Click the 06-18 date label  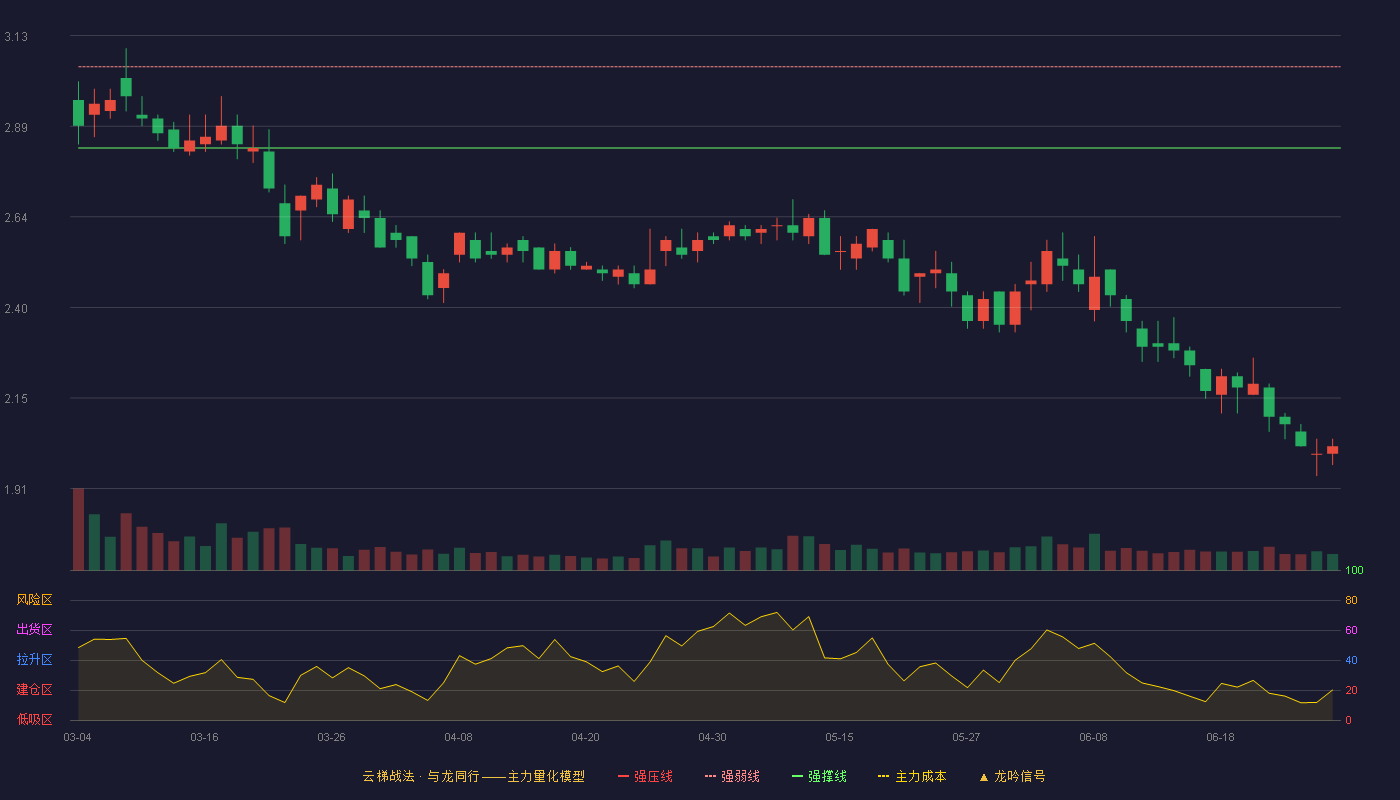coord(1220,737)
